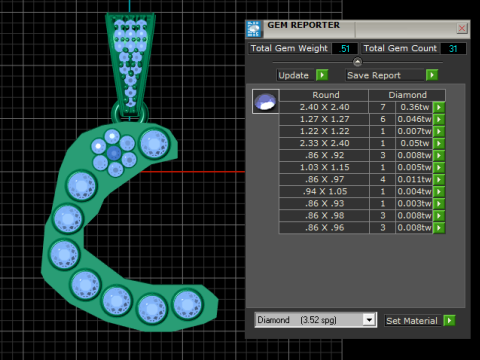
Task: Click the Diamond column header
Action: click(407, 95)
